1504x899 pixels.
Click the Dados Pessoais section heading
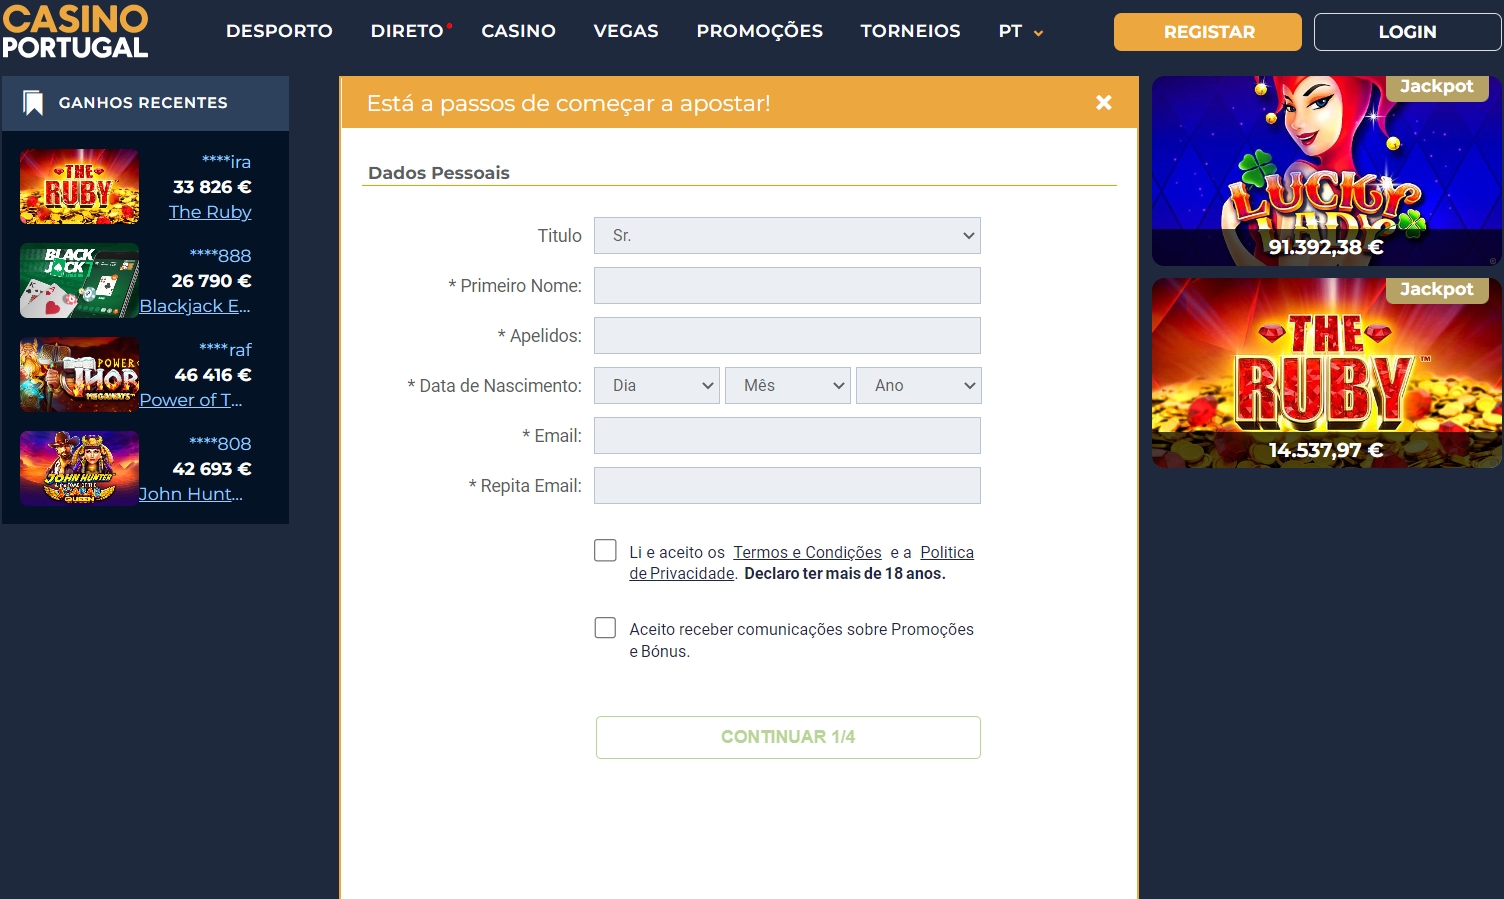point(439,173)
